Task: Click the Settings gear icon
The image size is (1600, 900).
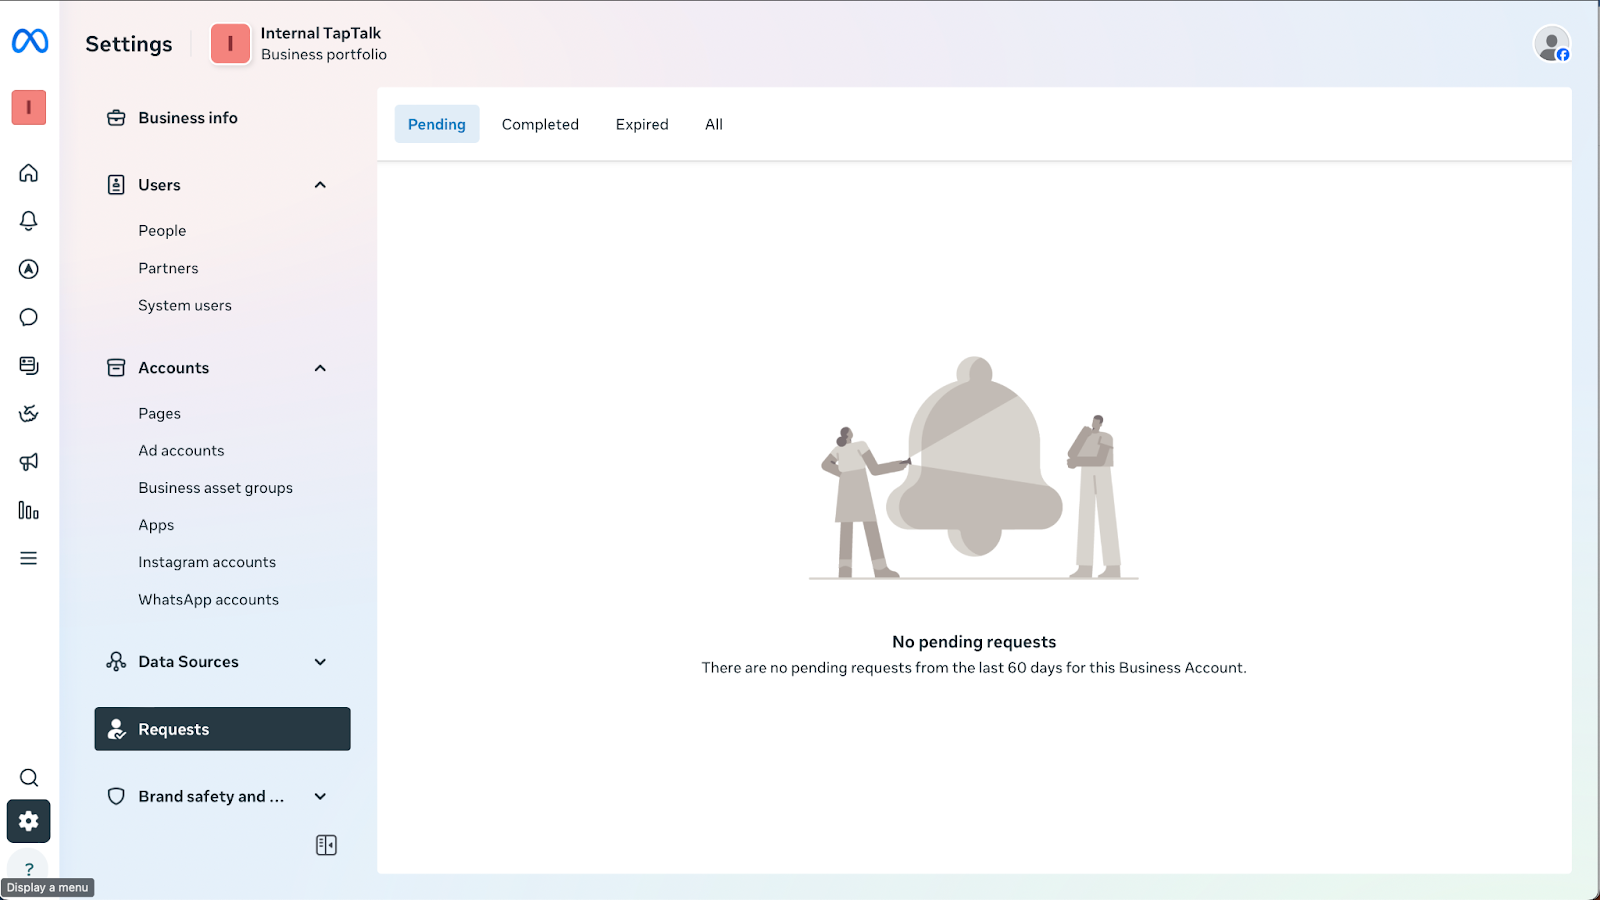Action: coord(29,821)
